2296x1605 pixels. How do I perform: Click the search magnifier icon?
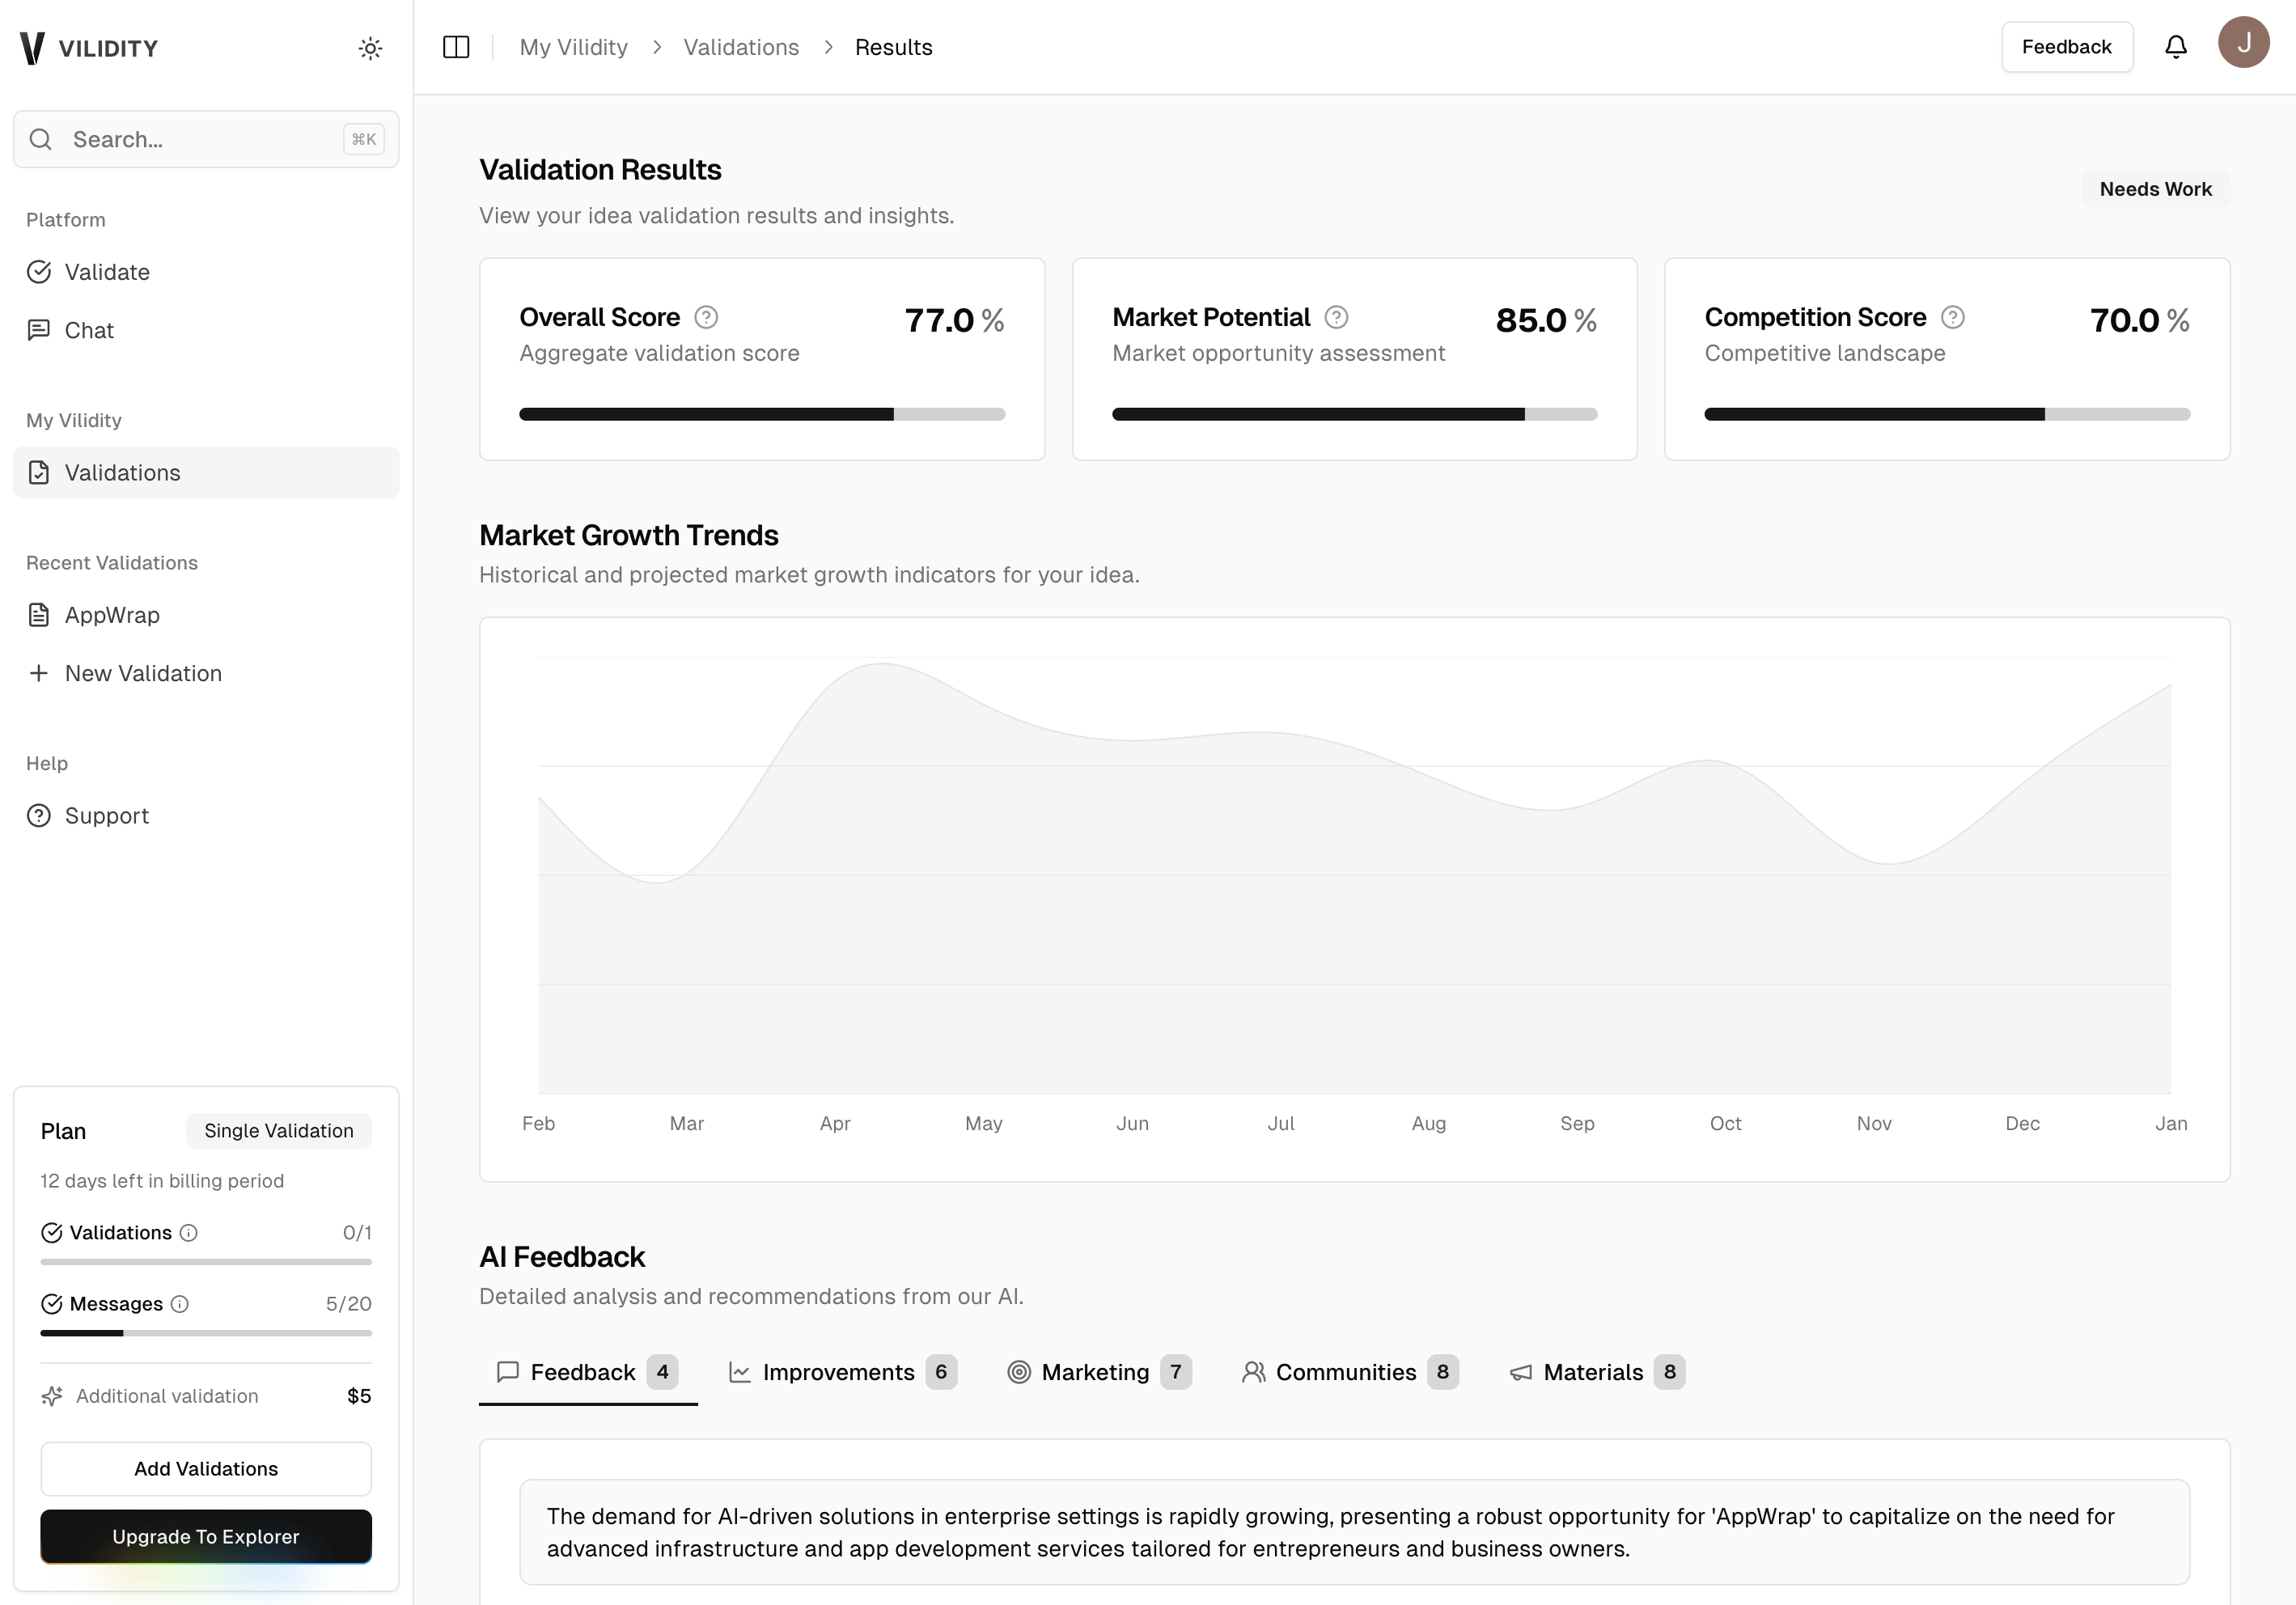point(40,139)
